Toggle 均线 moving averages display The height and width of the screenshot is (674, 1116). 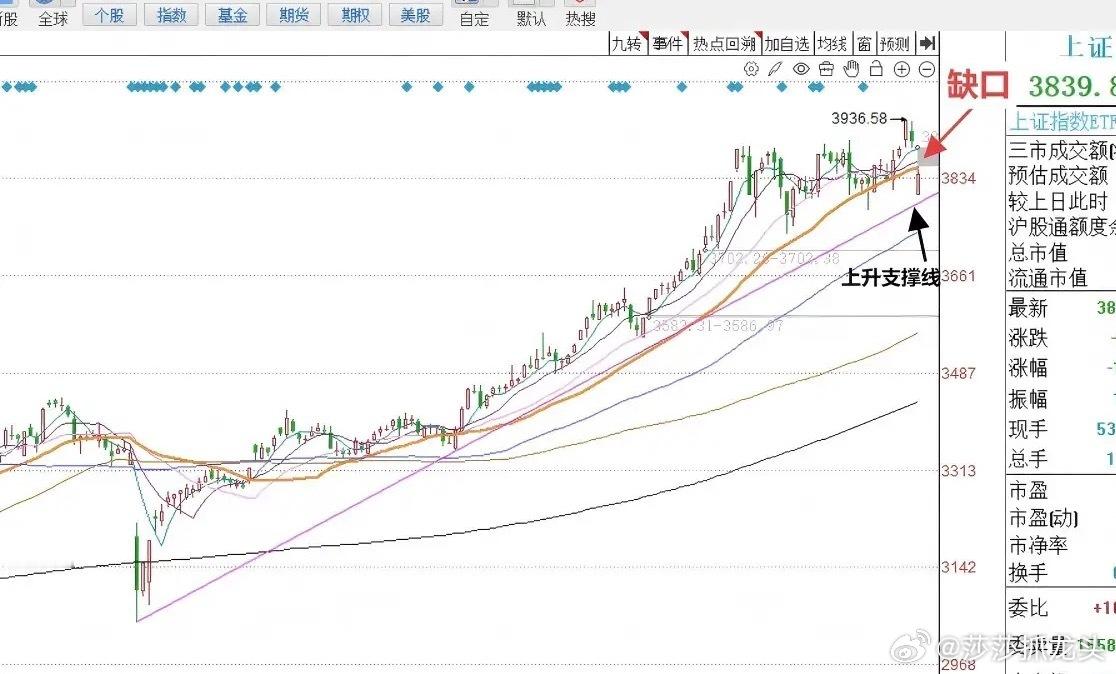coord(832,43)
